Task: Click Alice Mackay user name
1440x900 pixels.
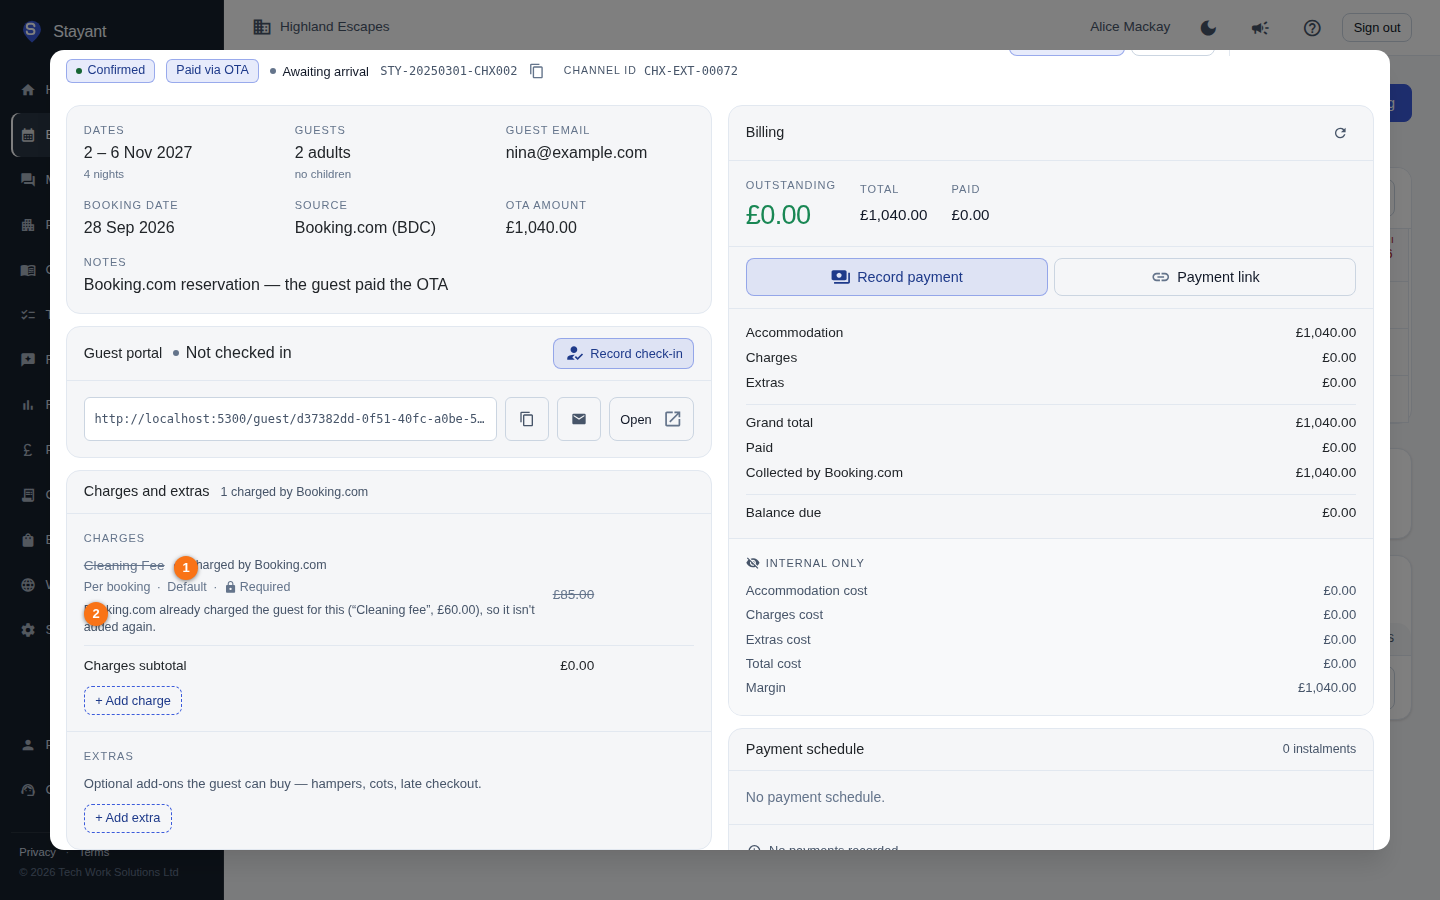Action: [1130, 27]
